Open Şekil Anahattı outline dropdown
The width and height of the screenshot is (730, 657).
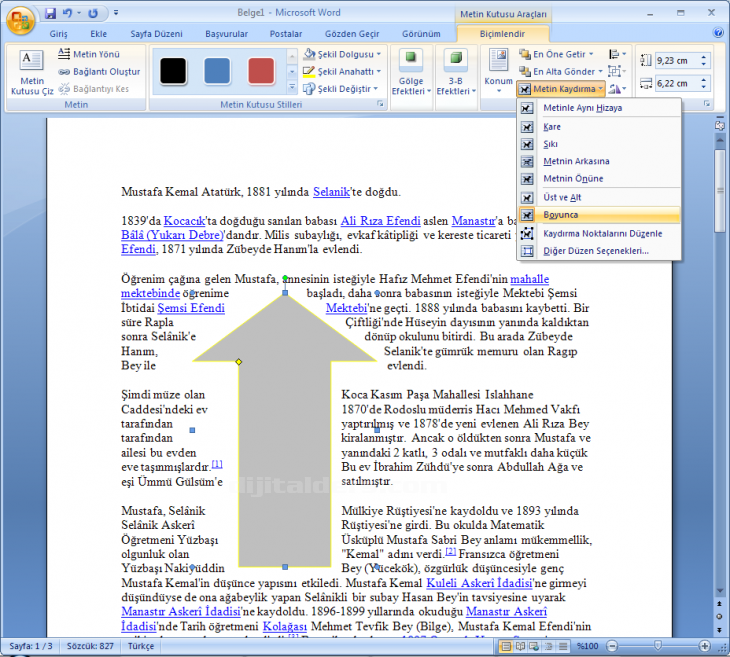click(342, 72)
